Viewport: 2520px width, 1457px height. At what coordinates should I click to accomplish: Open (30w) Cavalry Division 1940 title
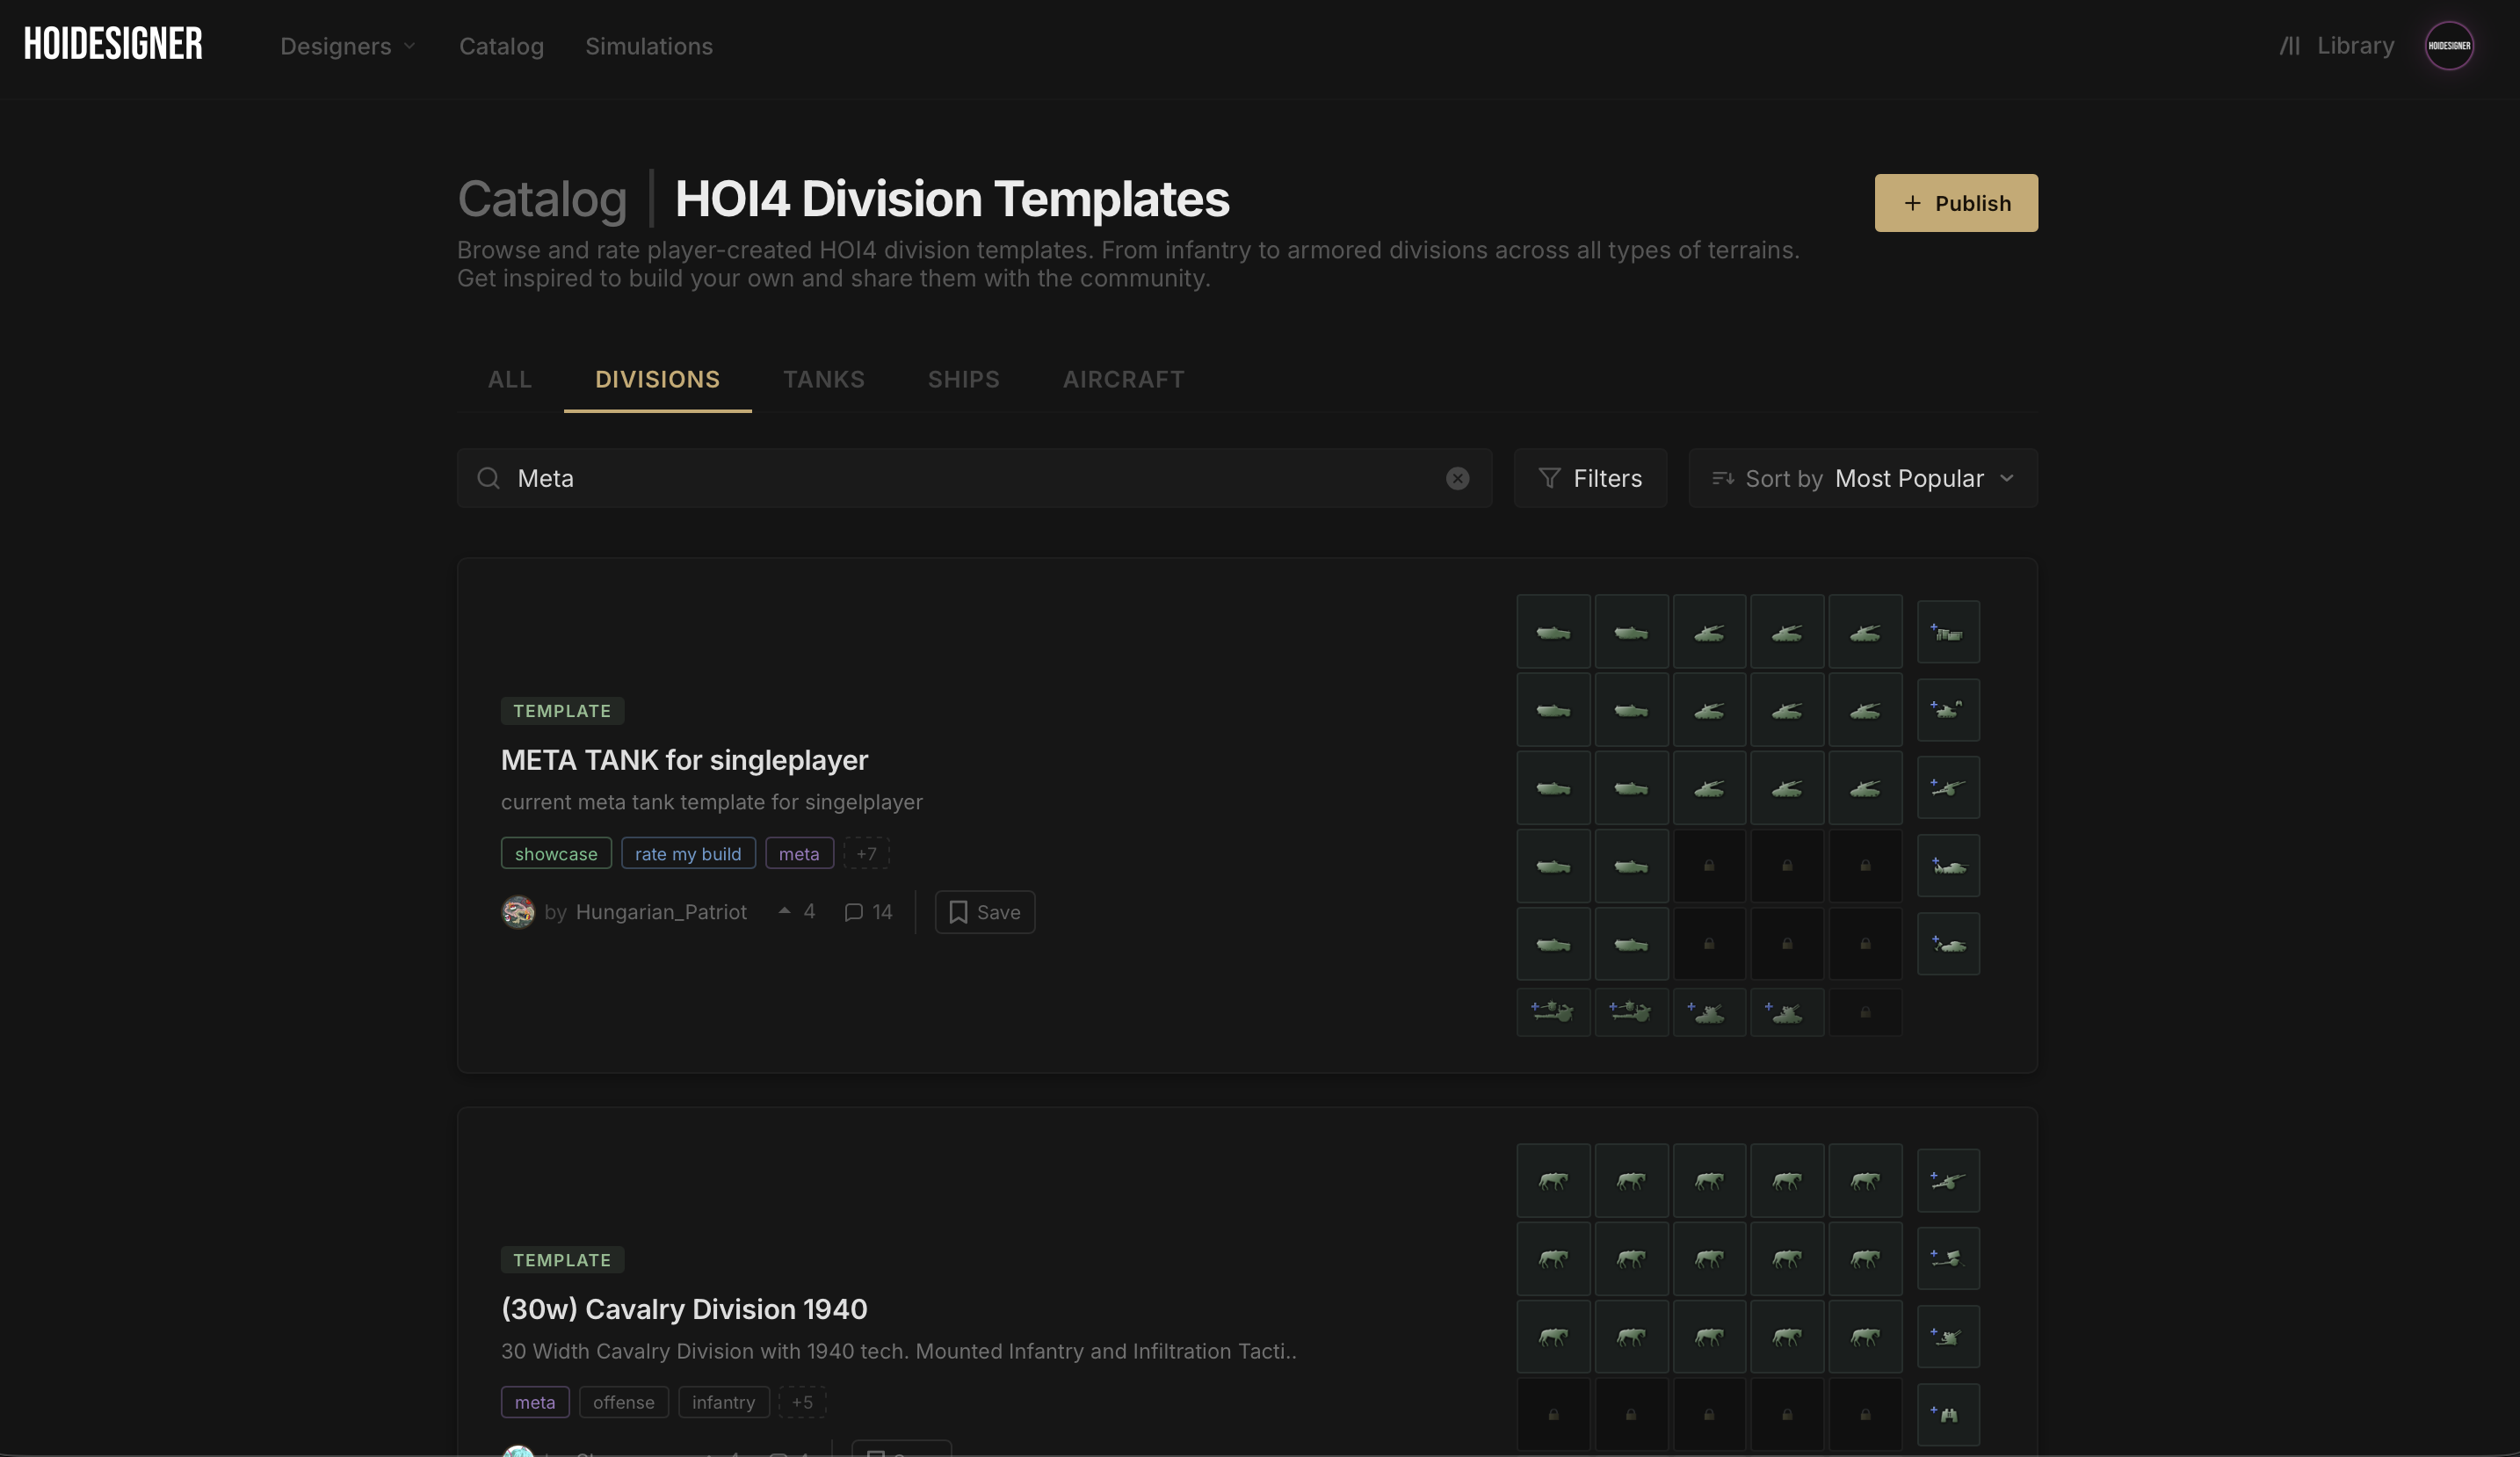pyautogui.click(x=684, y=1309)
